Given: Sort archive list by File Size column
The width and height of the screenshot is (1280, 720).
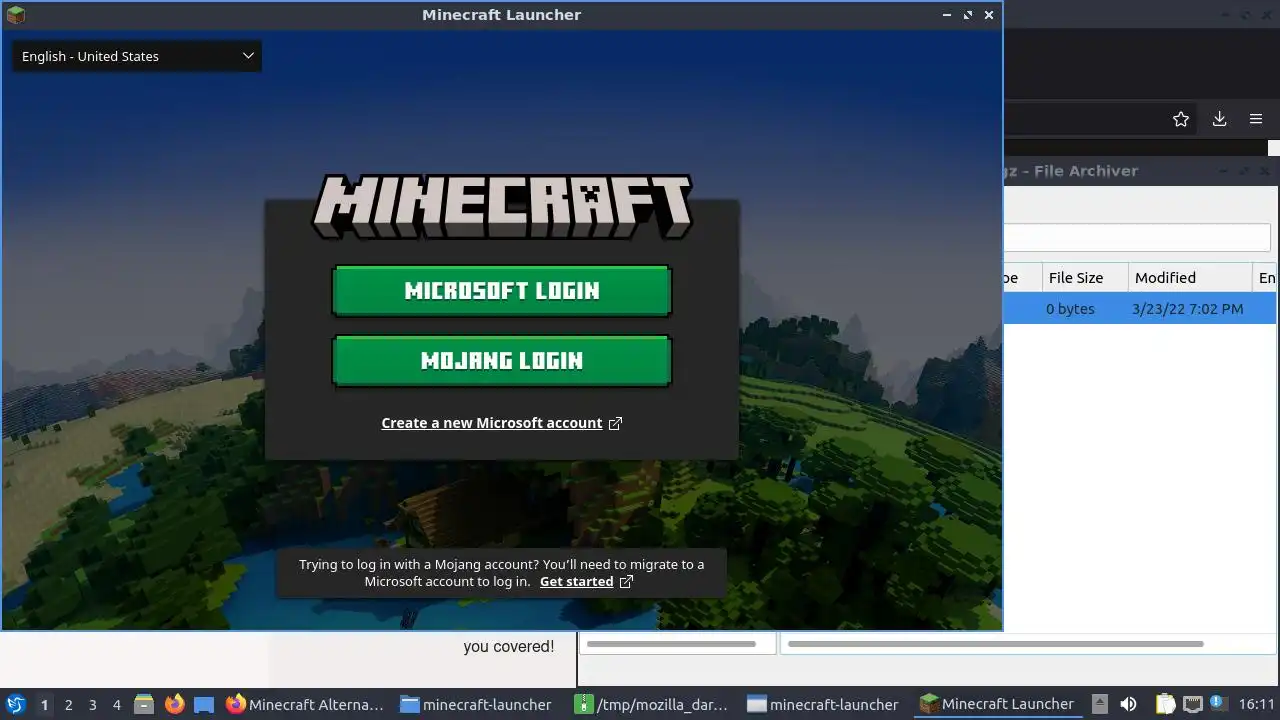Looking at the screenshot, I should click(1083, 278).
